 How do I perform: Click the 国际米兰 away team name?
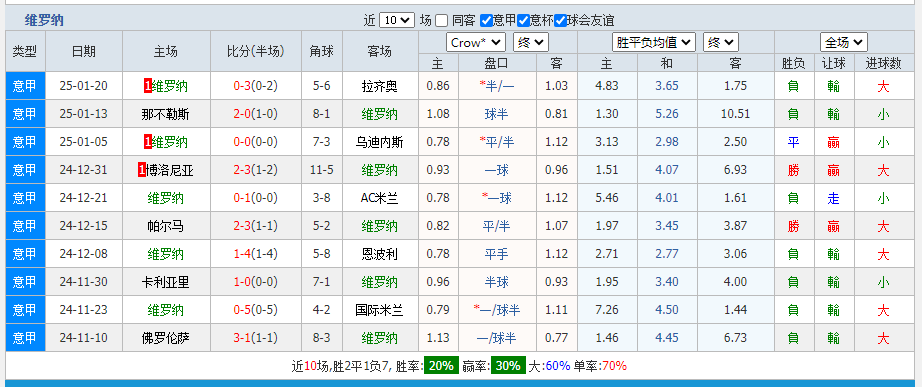click(x=380, y=310)
